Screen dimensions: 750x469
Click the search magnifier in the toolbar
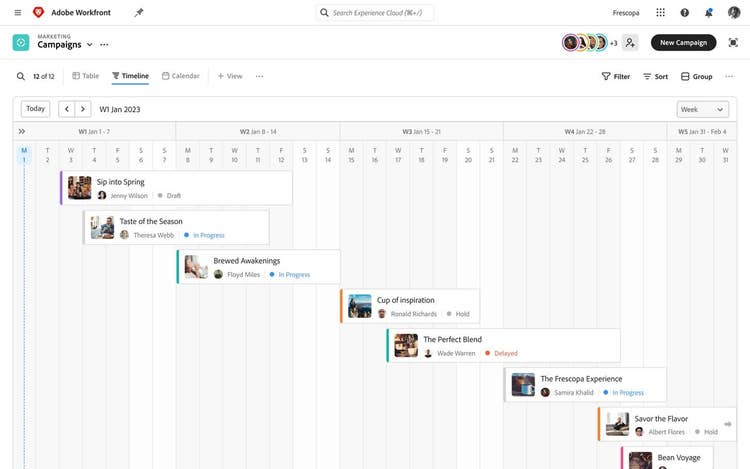pyautogui.click(x=21, y=76)
